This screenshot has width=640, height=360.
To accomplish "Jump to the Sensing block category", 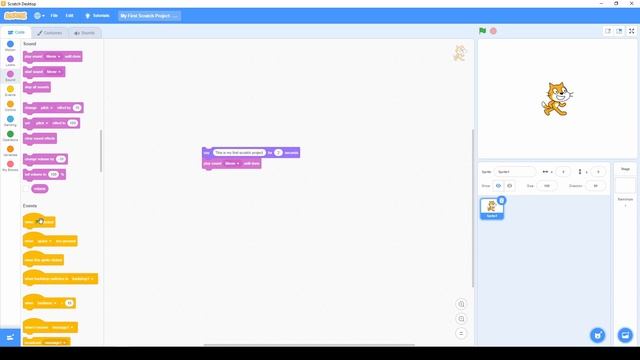I will click(10, 121).
